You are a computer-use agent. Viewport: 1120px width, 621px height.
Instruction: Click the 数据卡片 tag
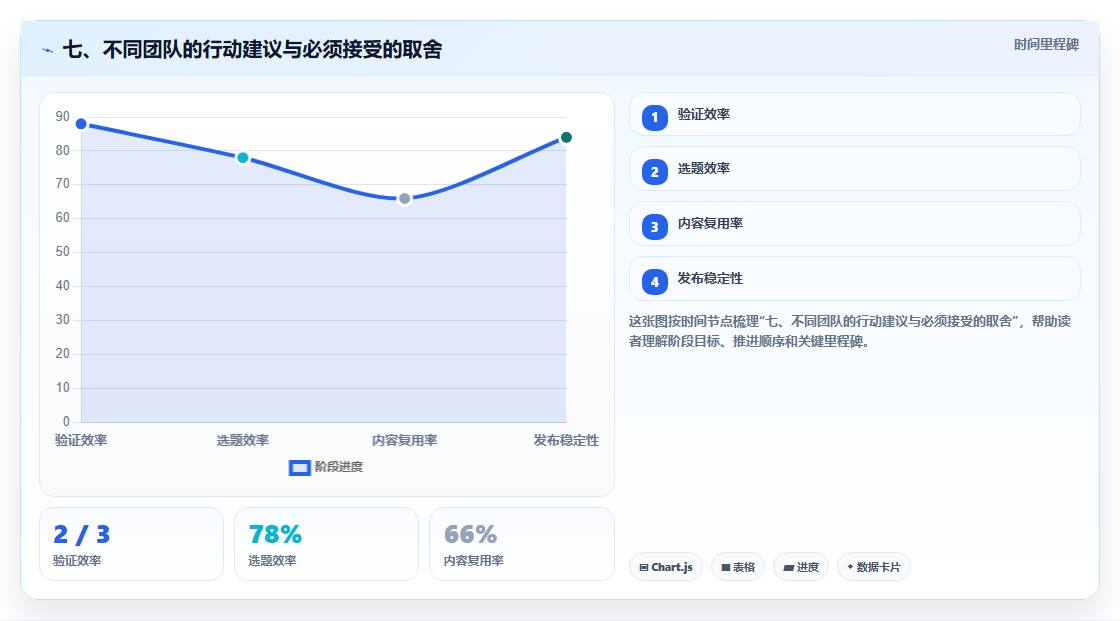874,567
